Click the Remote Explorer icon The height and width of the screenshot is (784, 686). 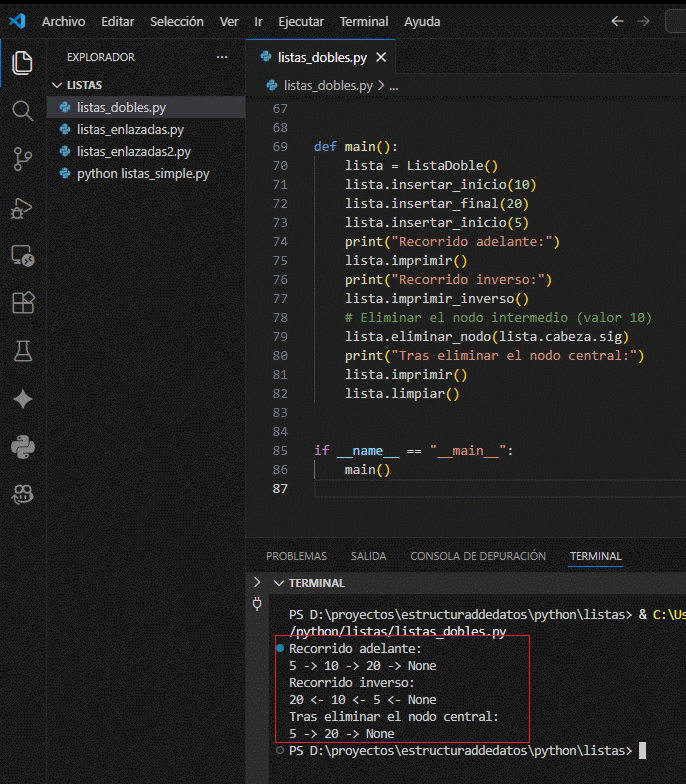coord(22,255)
